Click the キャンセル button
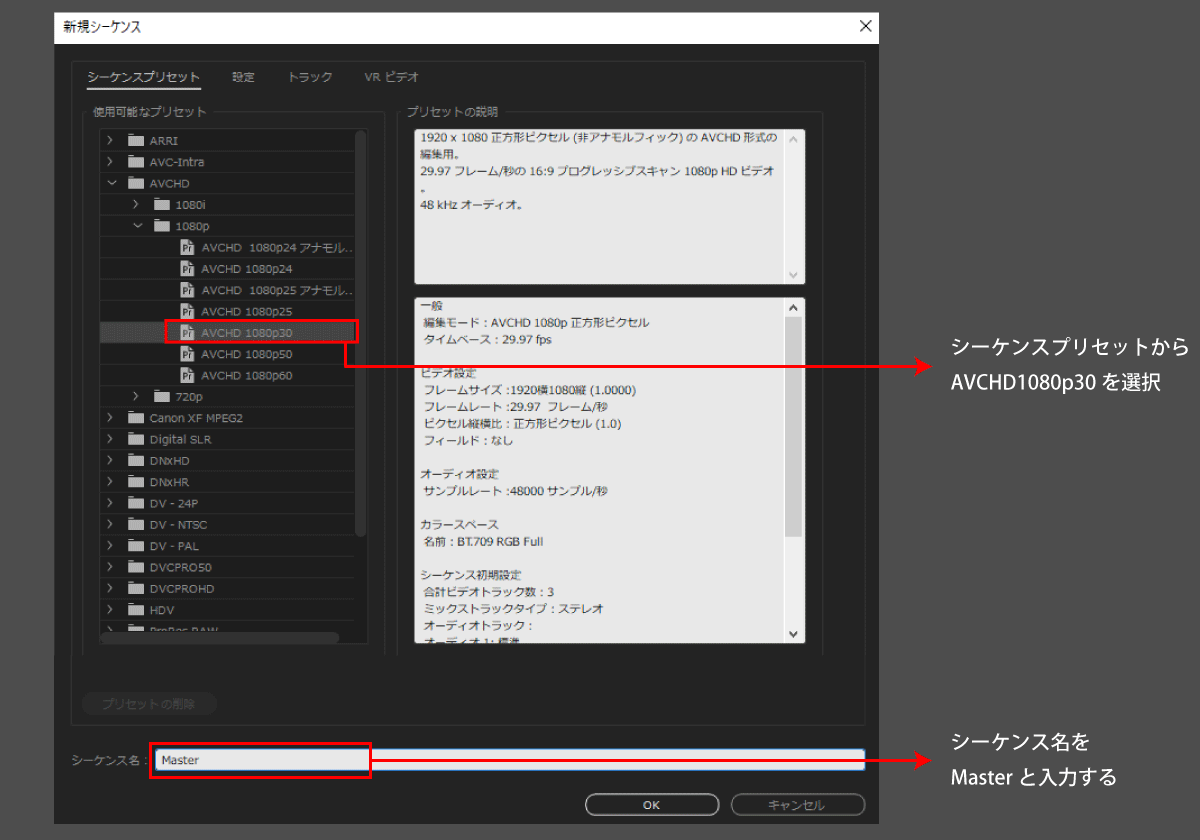1200x840 pixels. (x=797, y=805)
